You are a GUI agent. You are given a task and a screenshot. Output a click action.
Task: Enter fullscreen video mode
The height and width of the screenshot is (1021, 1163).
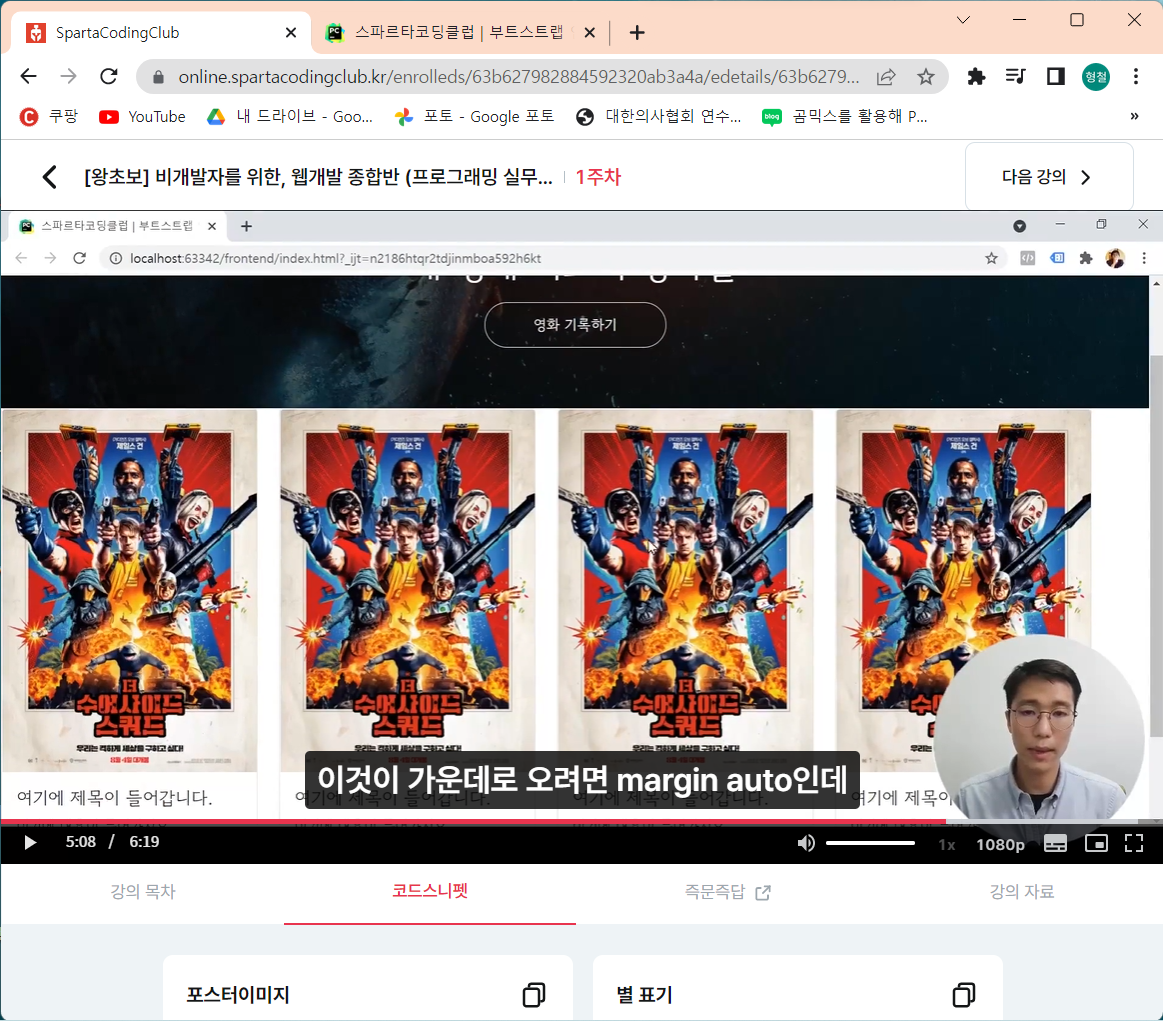tap(1134, 843)
